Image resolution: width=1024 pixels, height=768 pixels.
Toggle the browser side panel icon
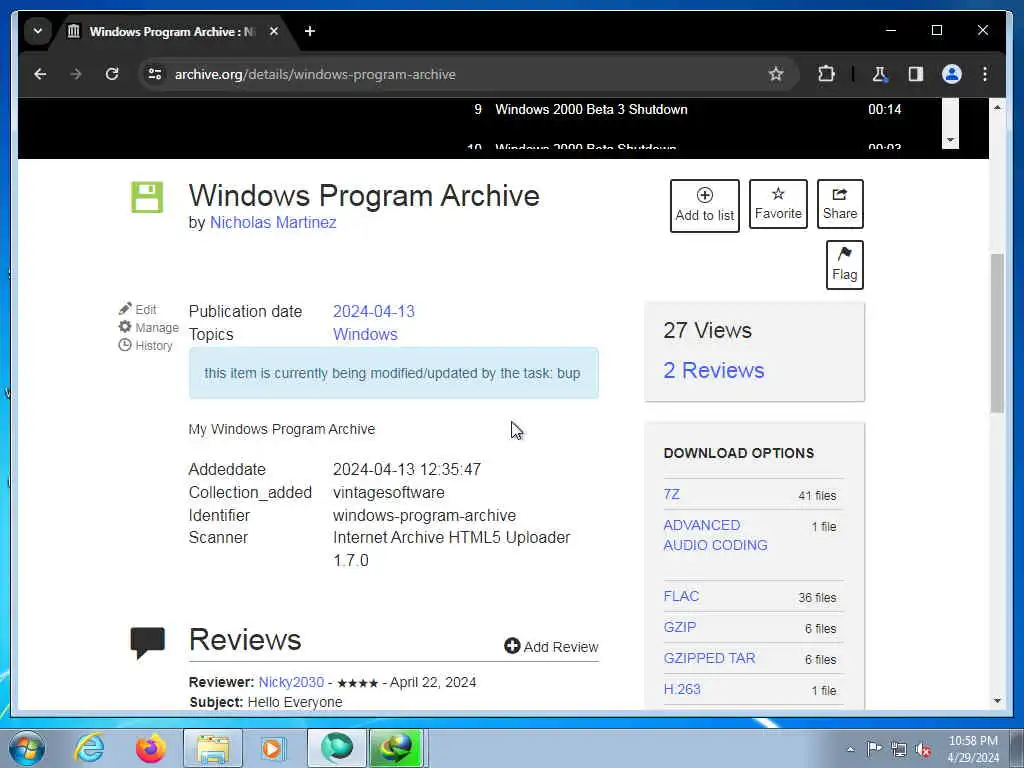coord(916,74)
